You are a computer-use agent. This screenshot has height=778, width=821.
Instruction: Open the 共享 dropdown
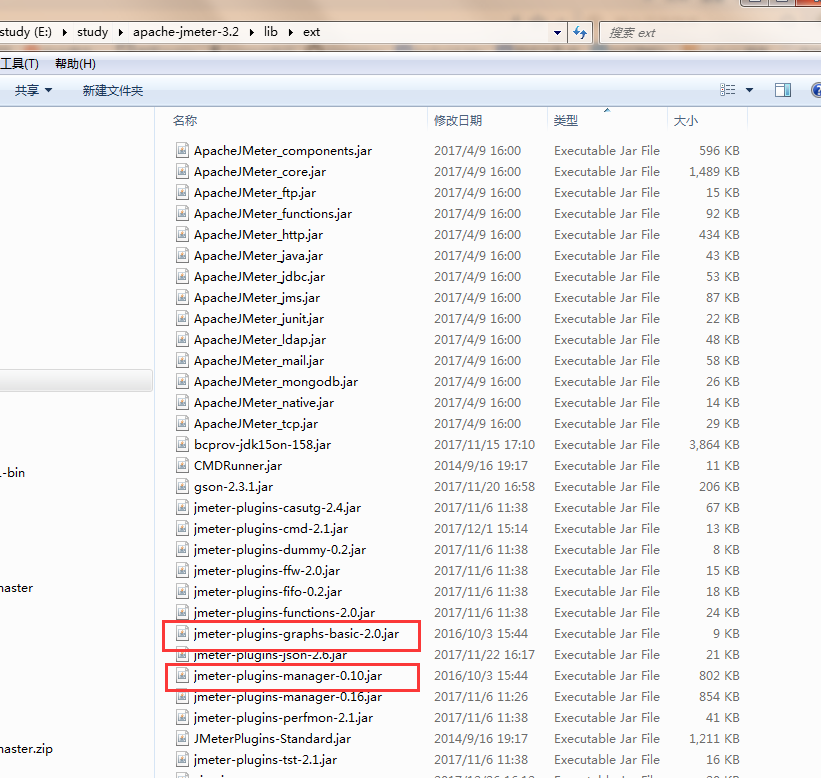[x=34, y=91]
